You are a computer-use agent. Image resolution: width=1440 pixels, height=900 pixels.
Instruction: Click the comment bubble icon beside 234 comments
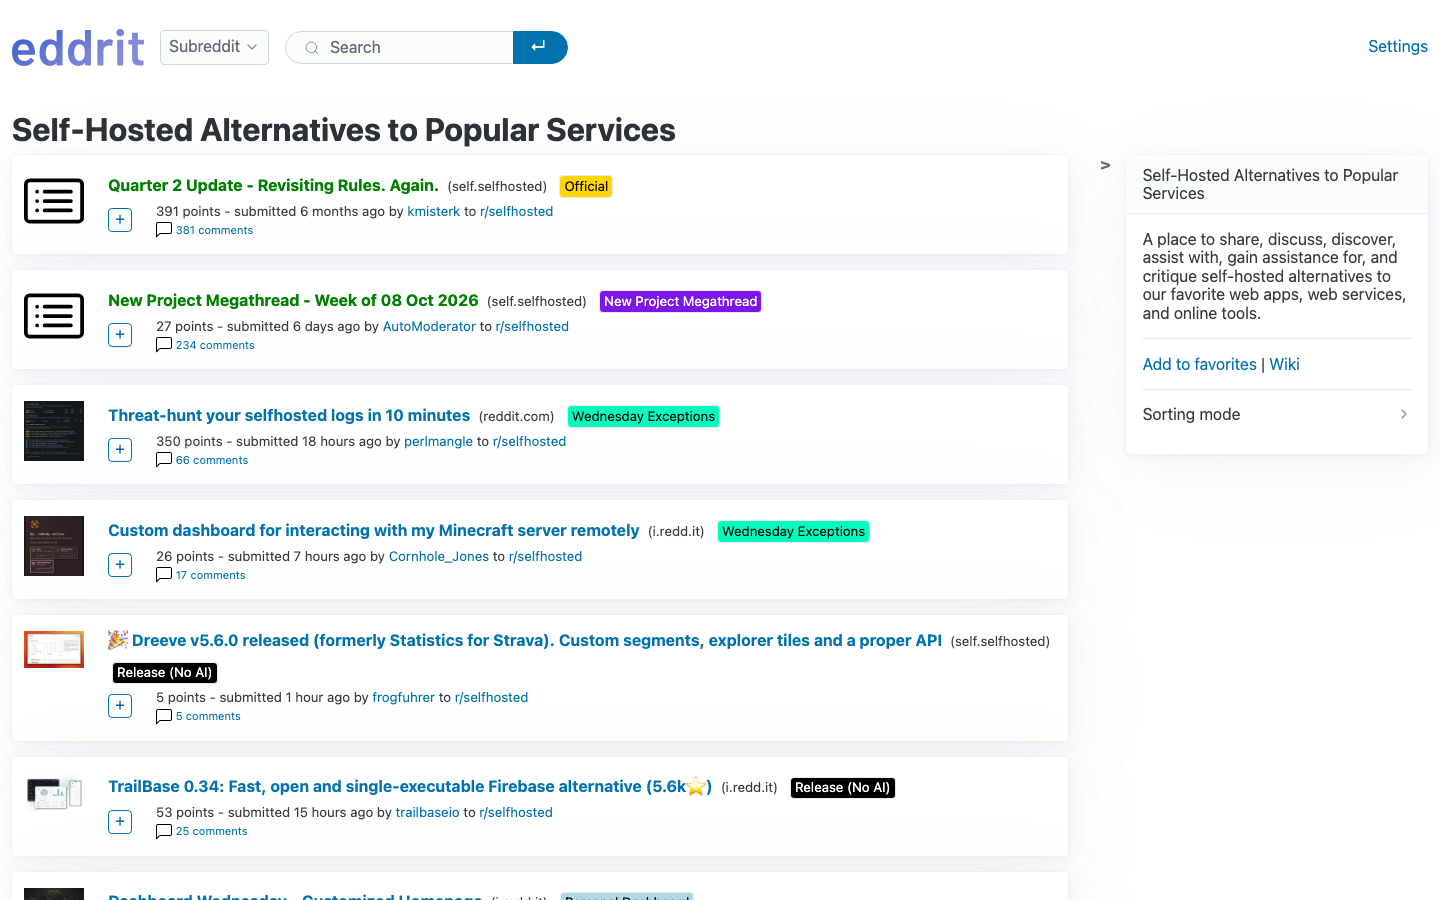164,345
